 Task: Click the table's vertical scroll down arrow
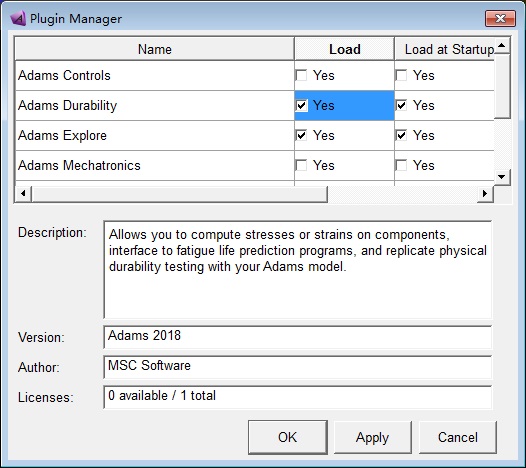tap(502, 177)
